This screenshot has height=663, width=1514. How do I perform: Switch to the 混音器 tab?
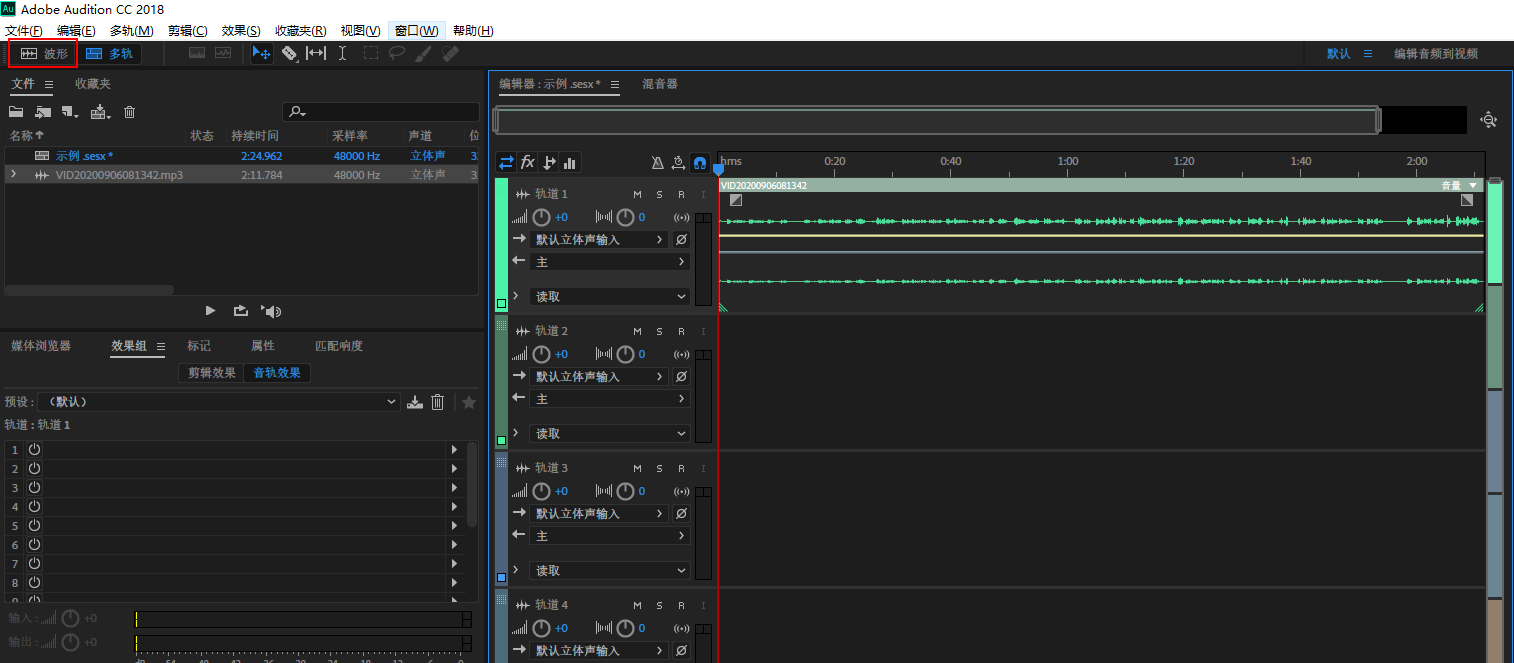[660, 84]
